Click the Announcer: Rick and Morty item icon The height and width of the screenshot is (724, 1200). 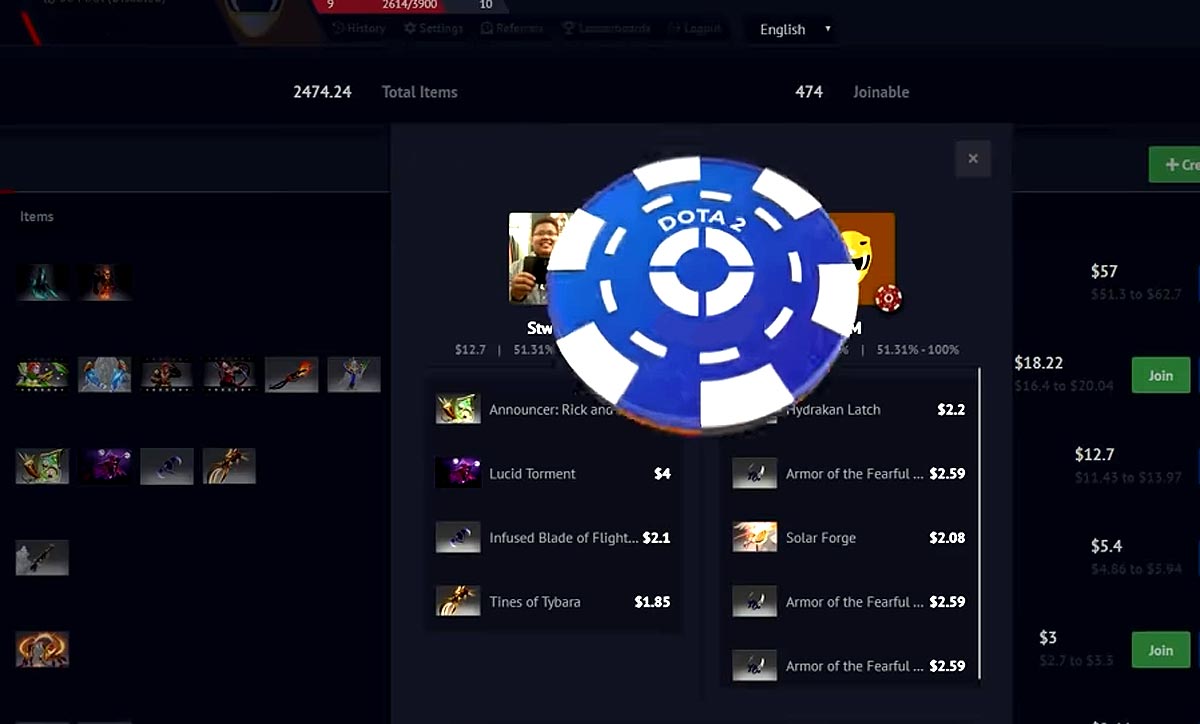click(458, 409)
